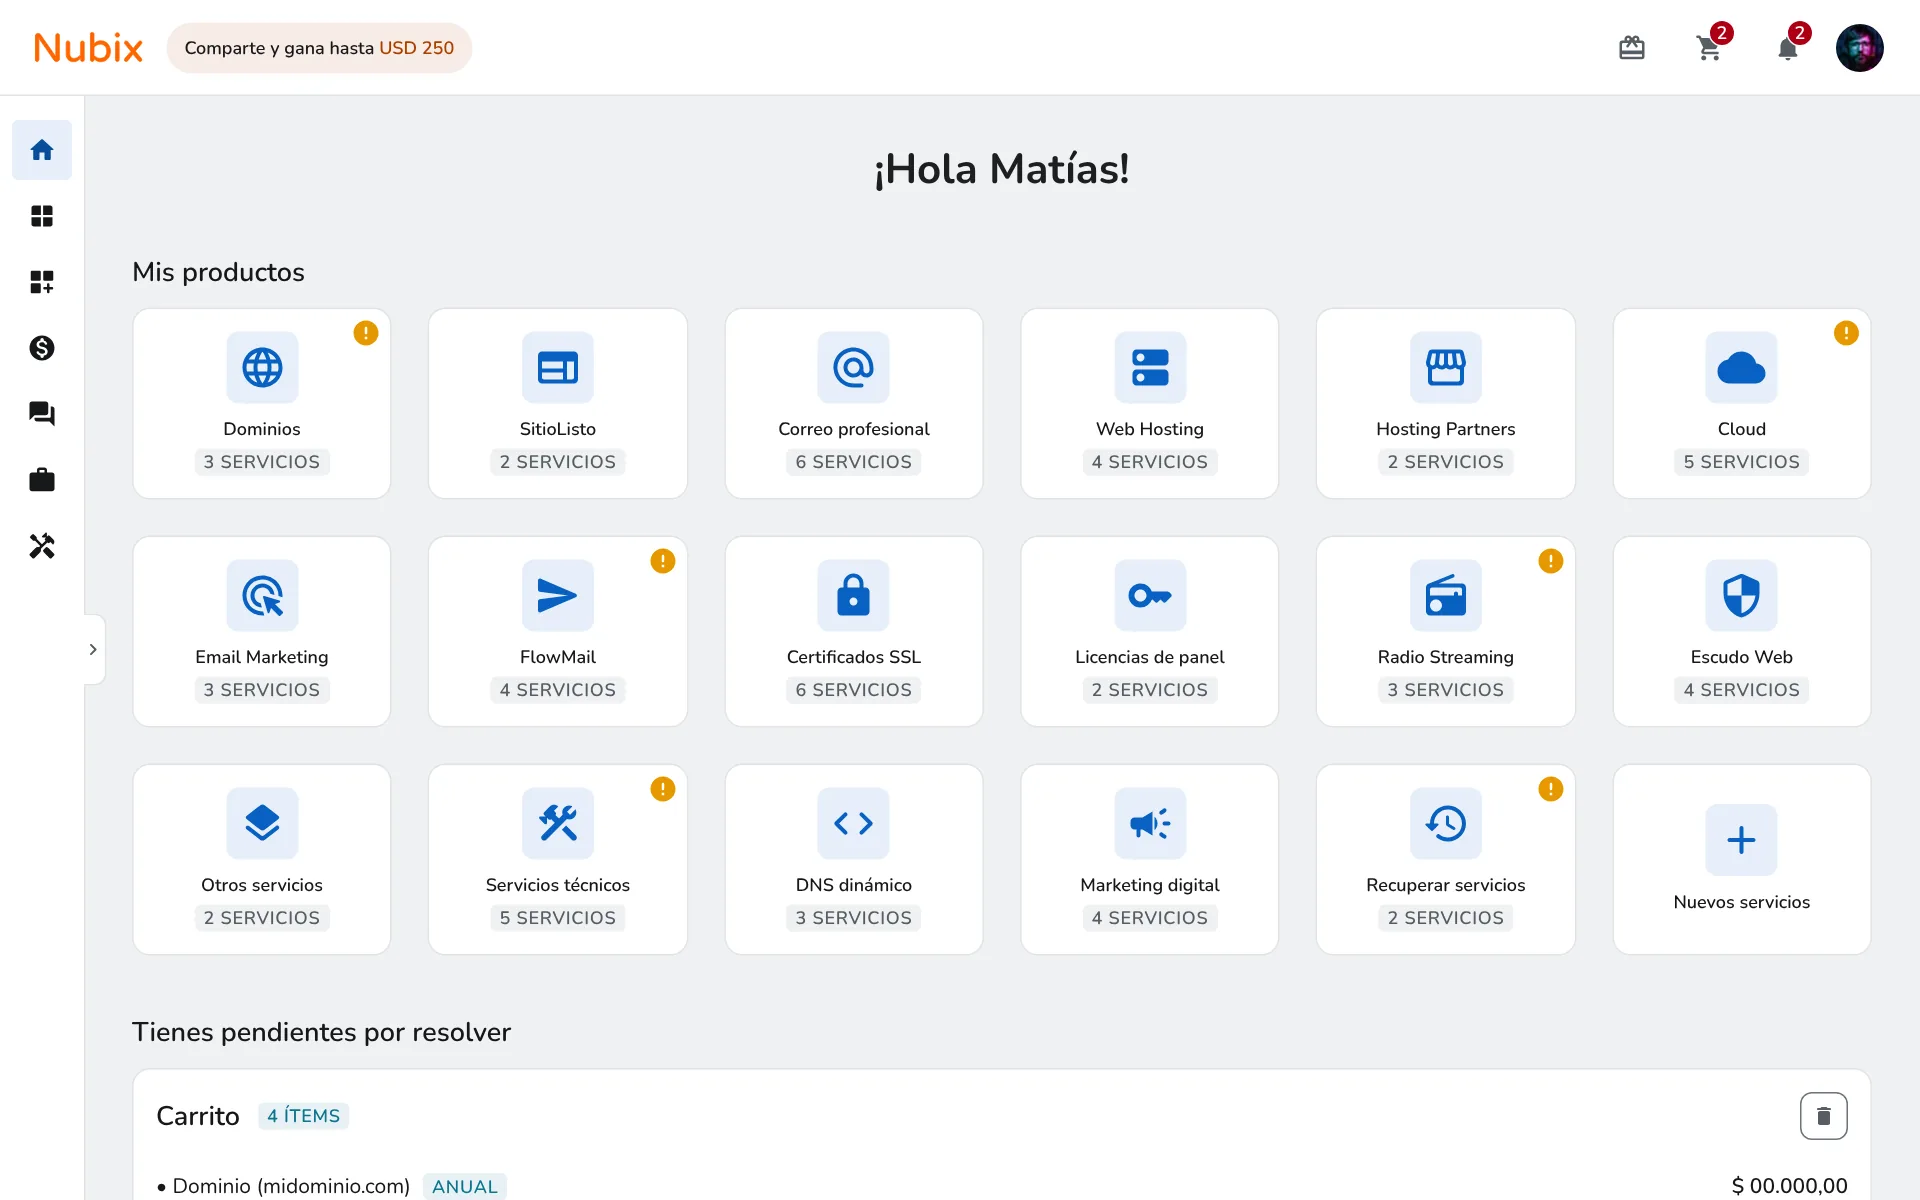
Task: Open the DNS dinámico card
Action: tap(854, 860)
